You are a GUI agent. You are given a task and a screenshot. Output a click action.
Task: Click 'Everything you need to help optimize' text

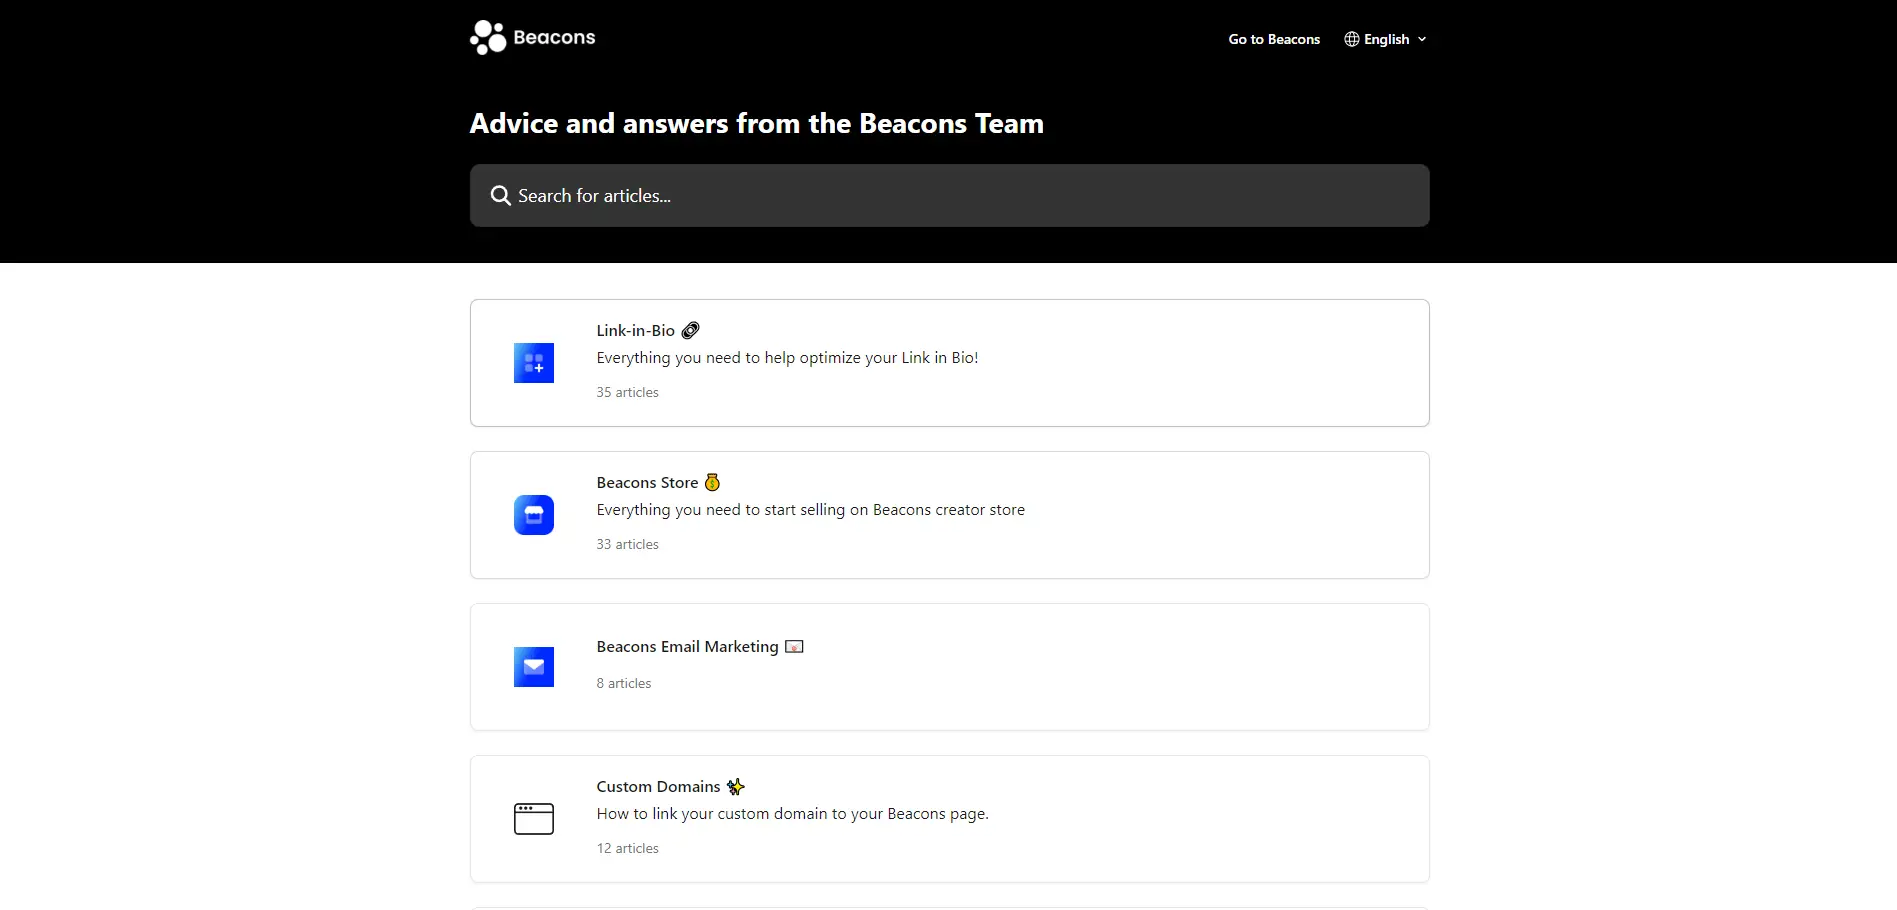787,358
